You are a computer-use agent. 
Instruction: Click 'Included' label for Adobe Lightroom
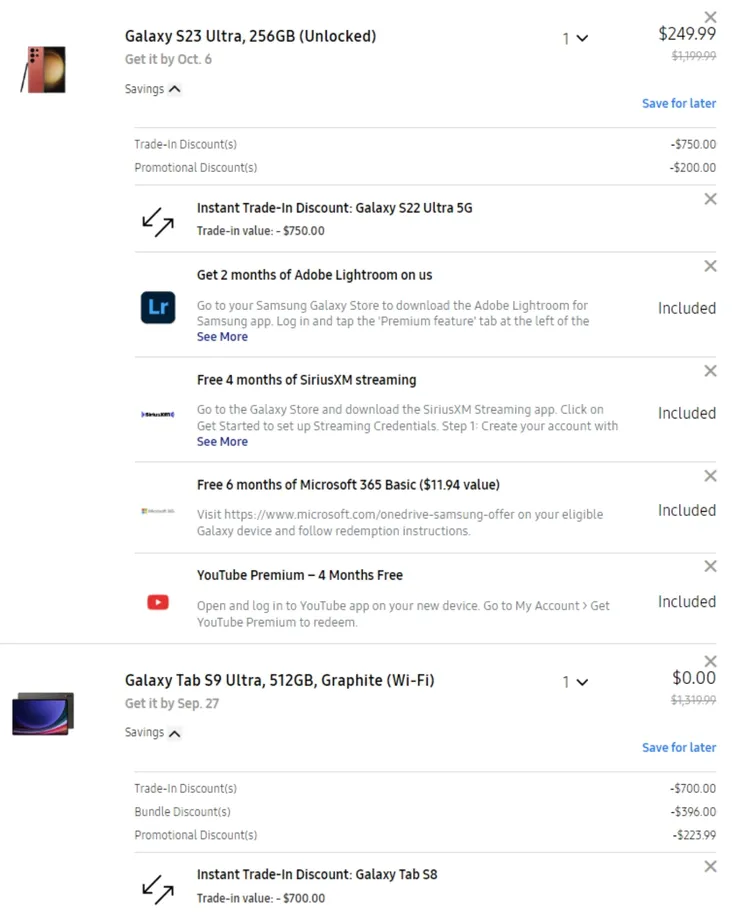[687, 308]
